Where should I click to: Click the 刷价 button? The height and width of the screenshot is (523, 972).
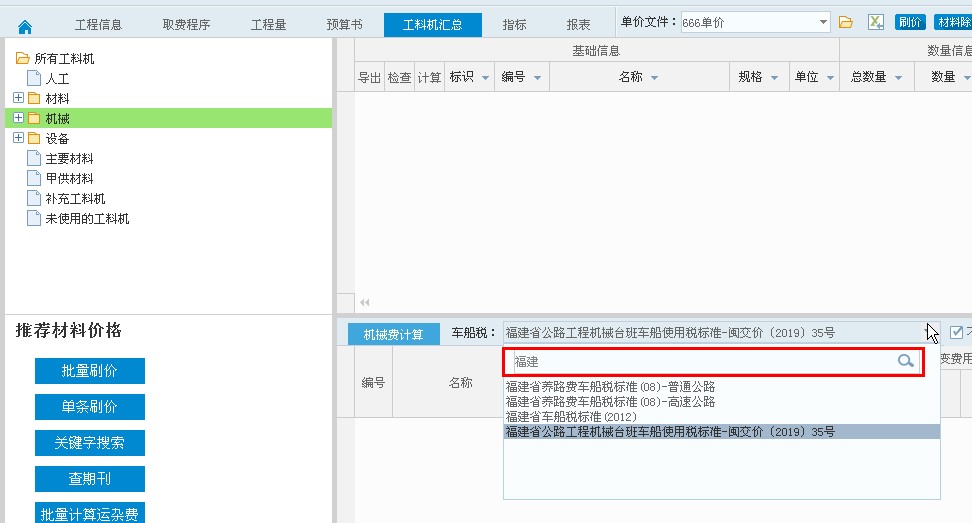910,22
